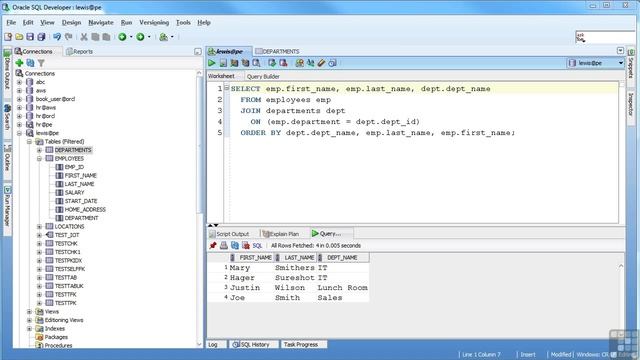Screen dimensions: 640x360
Task: Click the green Back navigation icon
Action: pyautogui.click(x=122, y=37)
